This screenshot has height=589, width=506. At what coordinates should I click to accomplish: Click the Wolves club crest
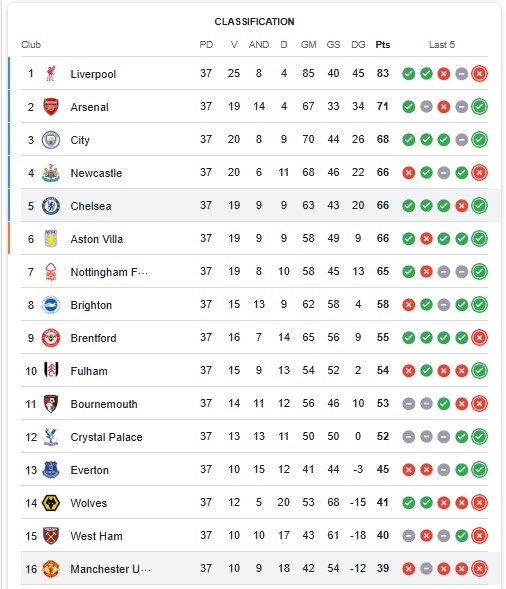coord(51,503)
